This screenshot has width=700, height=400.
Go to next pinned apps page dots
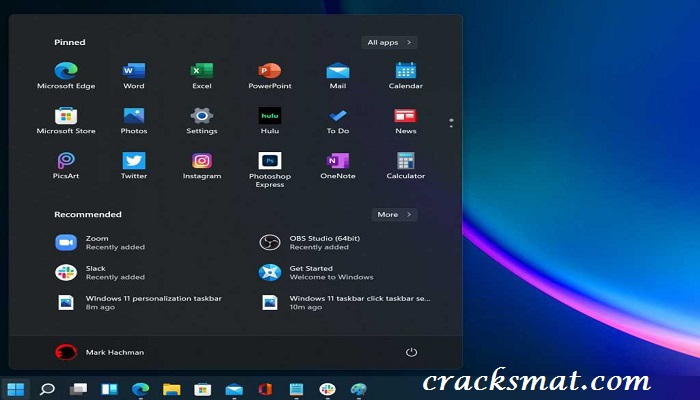tap(451, 123)
